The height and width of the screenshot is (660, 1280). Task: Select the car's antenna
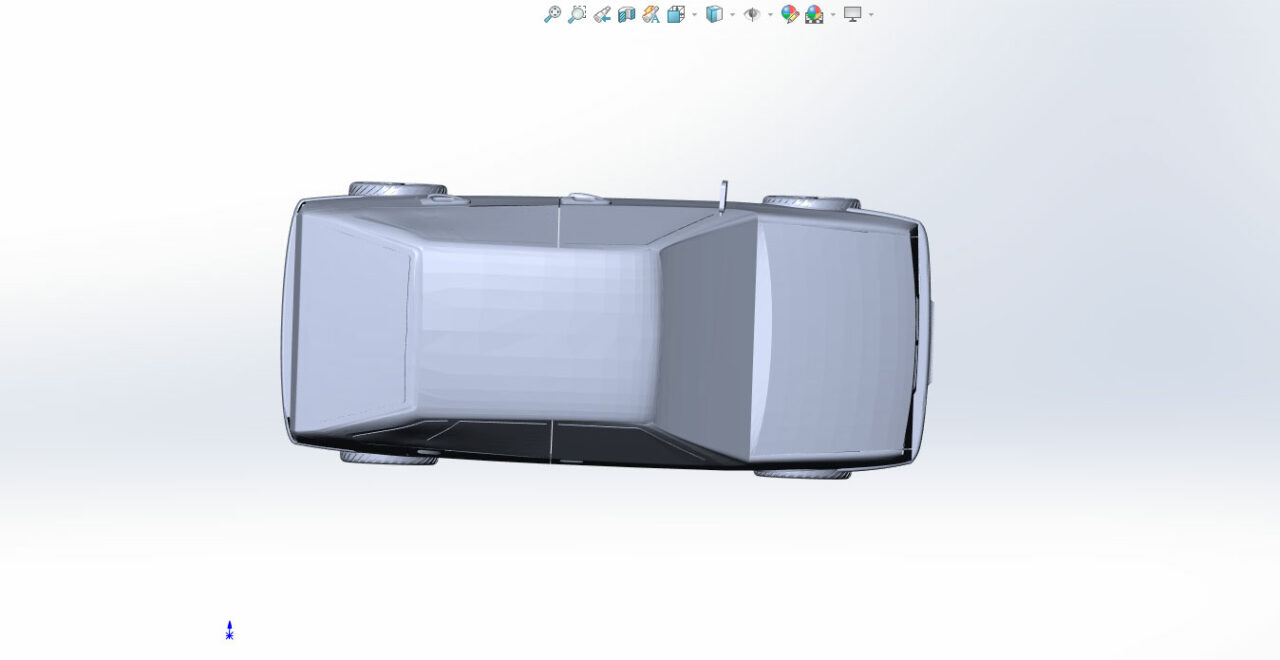pyautogui.click(x=723, y=196)
